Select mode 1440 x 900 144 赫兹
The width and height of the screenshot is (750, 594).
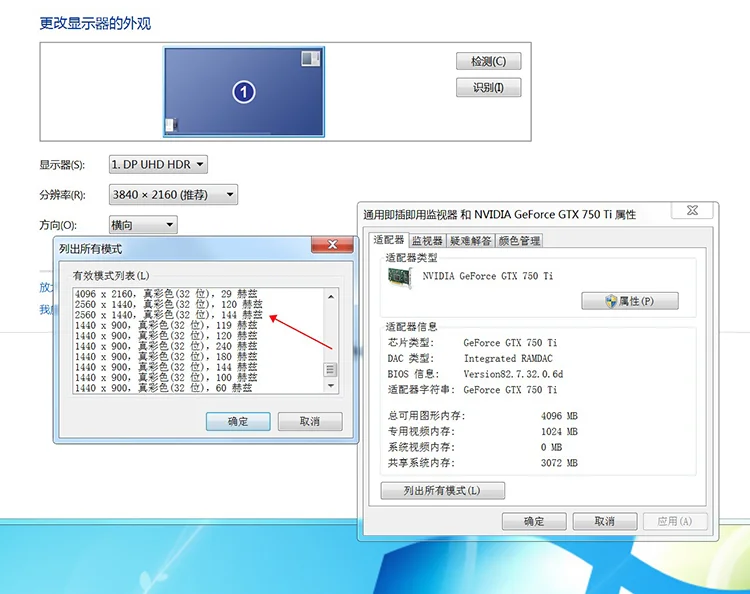166,367
